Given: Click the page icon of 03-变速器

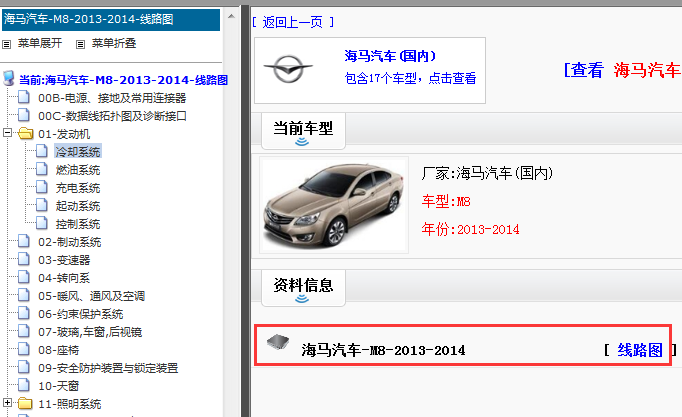Looking at the screenshot, I should coord(24,259).
